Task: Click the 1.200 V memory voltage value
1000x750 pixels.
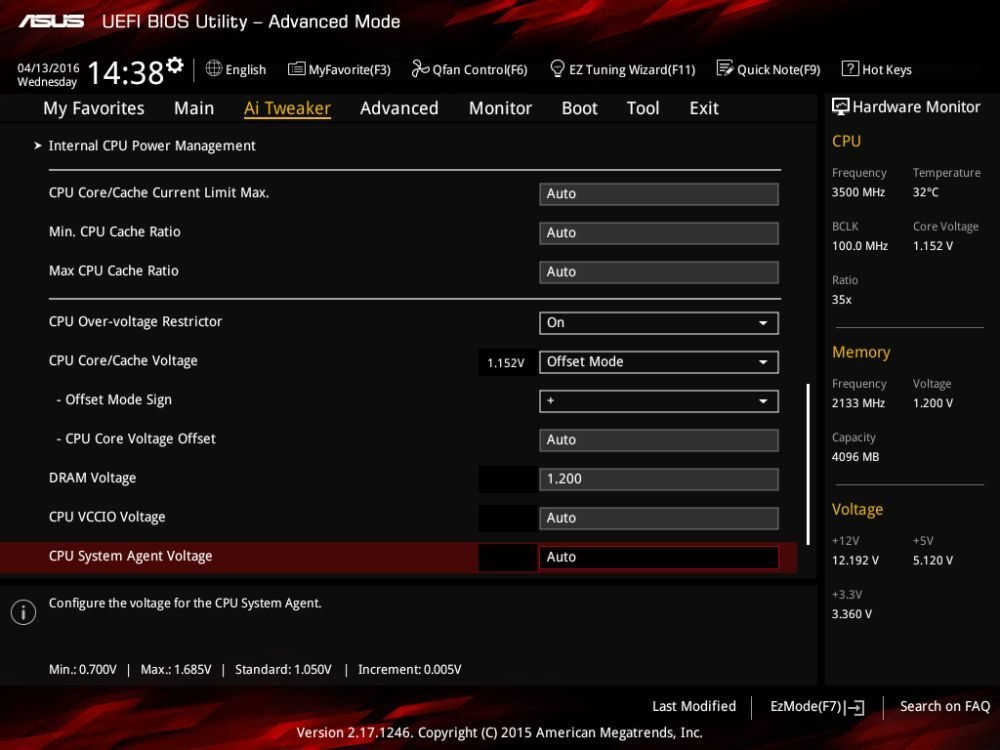Action: pos(932,403)
